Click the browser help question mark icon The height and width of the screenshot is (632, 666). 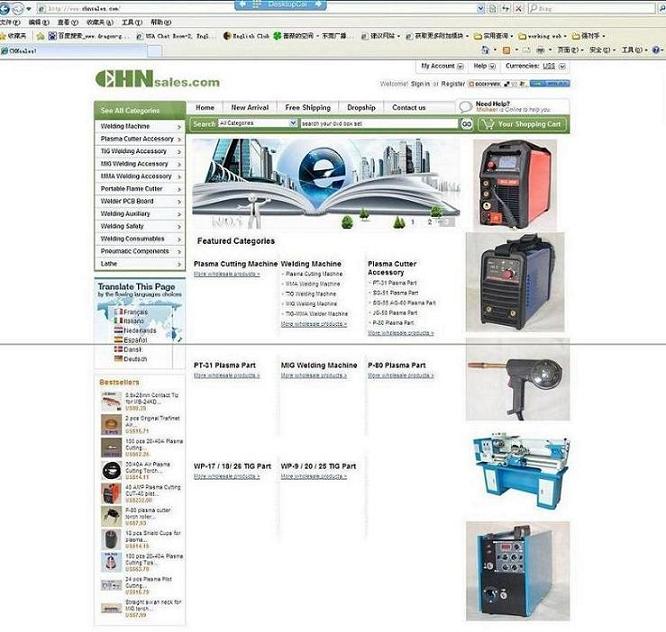click(657, 50)
